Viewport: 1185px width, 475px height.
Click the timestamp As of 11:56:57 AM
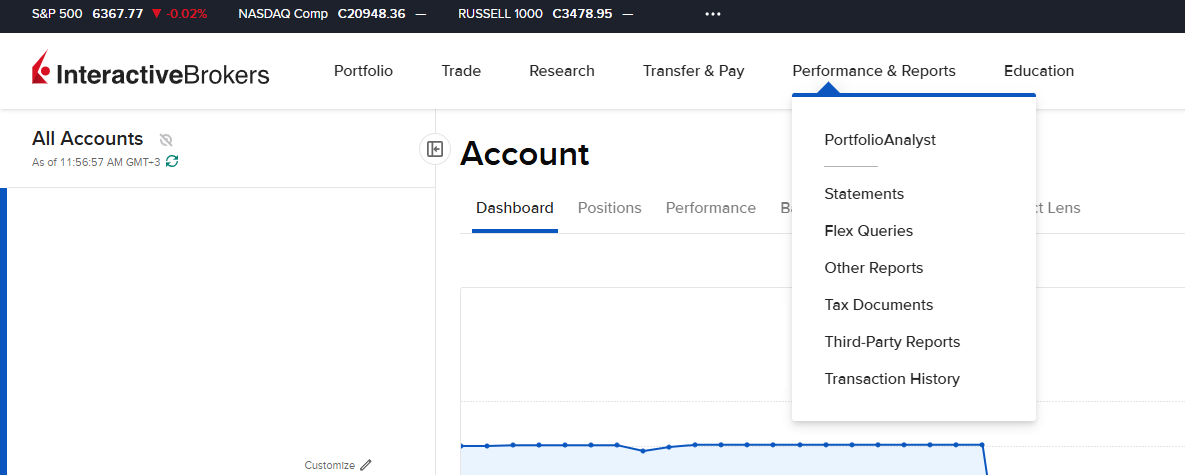(x=96, y=162)
